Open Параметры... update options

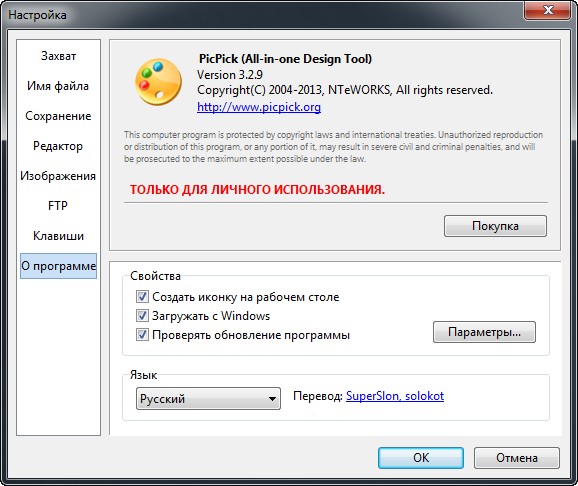tap(484, 332)
